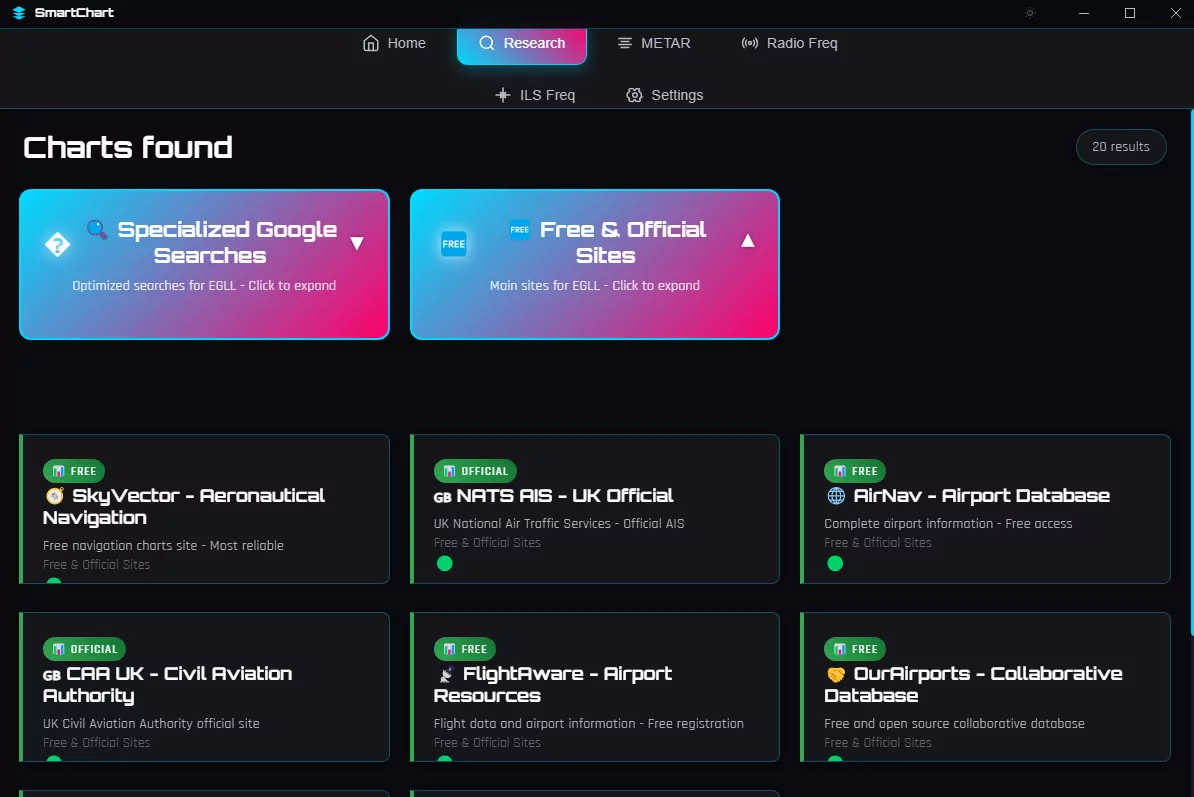This screenshot has height=797, width=1194.
Task: Click the OFFICIAL badge on CAA UK
Action: [84, 649]
